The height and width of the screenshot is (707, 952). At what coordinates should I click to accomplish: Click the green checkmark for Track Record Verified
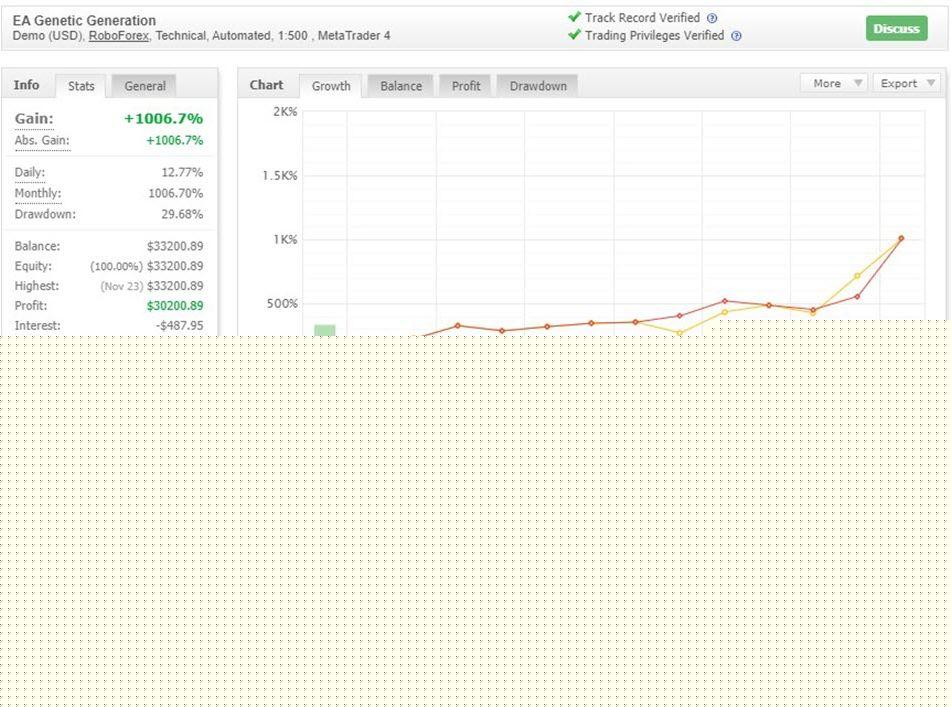(574, 17)
